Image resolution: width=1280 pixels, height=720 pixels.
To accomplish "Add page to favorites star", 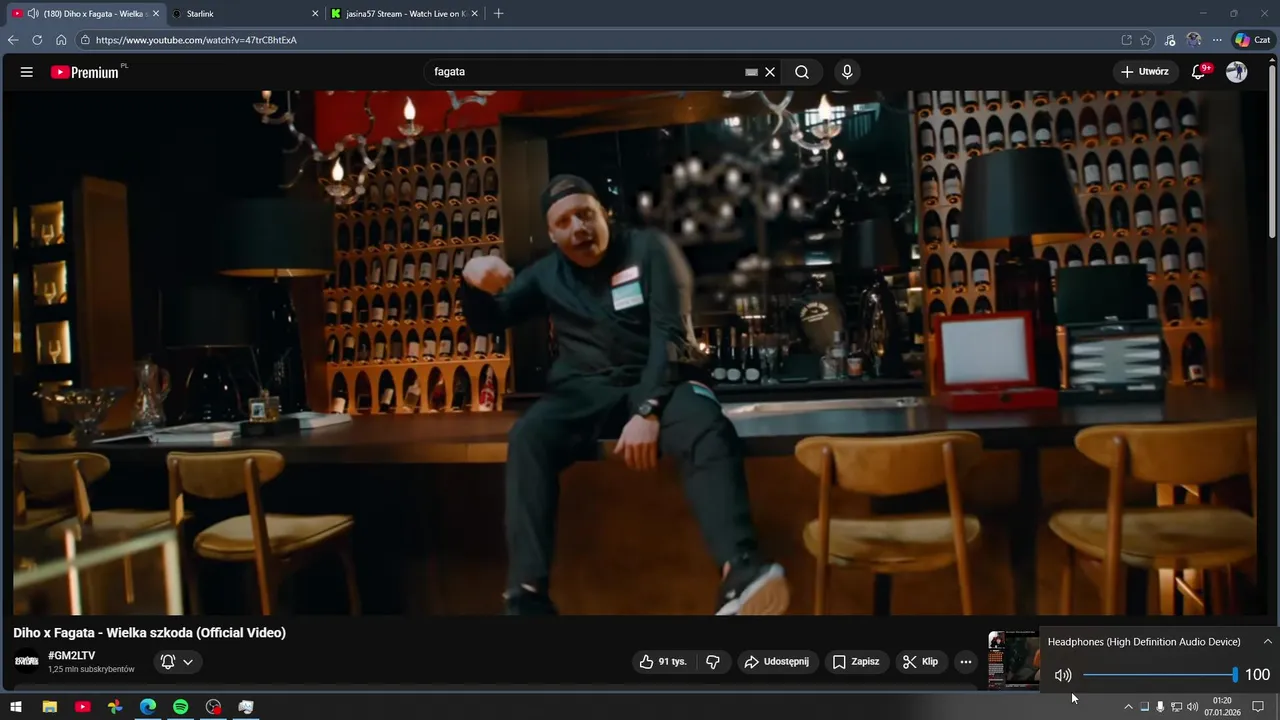I will coord(1146,40).
